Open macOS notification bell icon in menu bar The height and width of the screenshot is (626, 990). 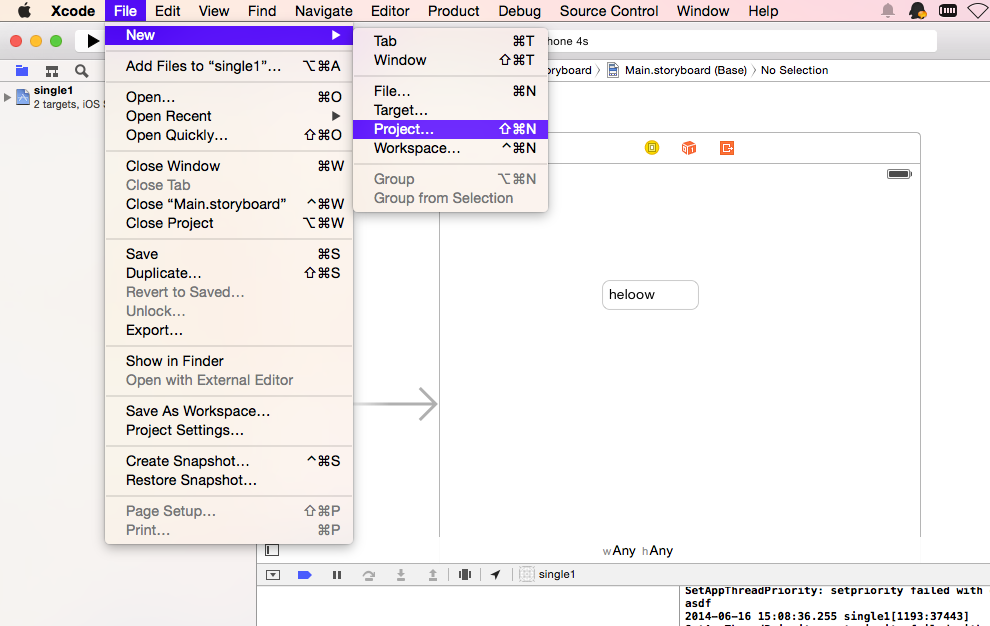888,11
